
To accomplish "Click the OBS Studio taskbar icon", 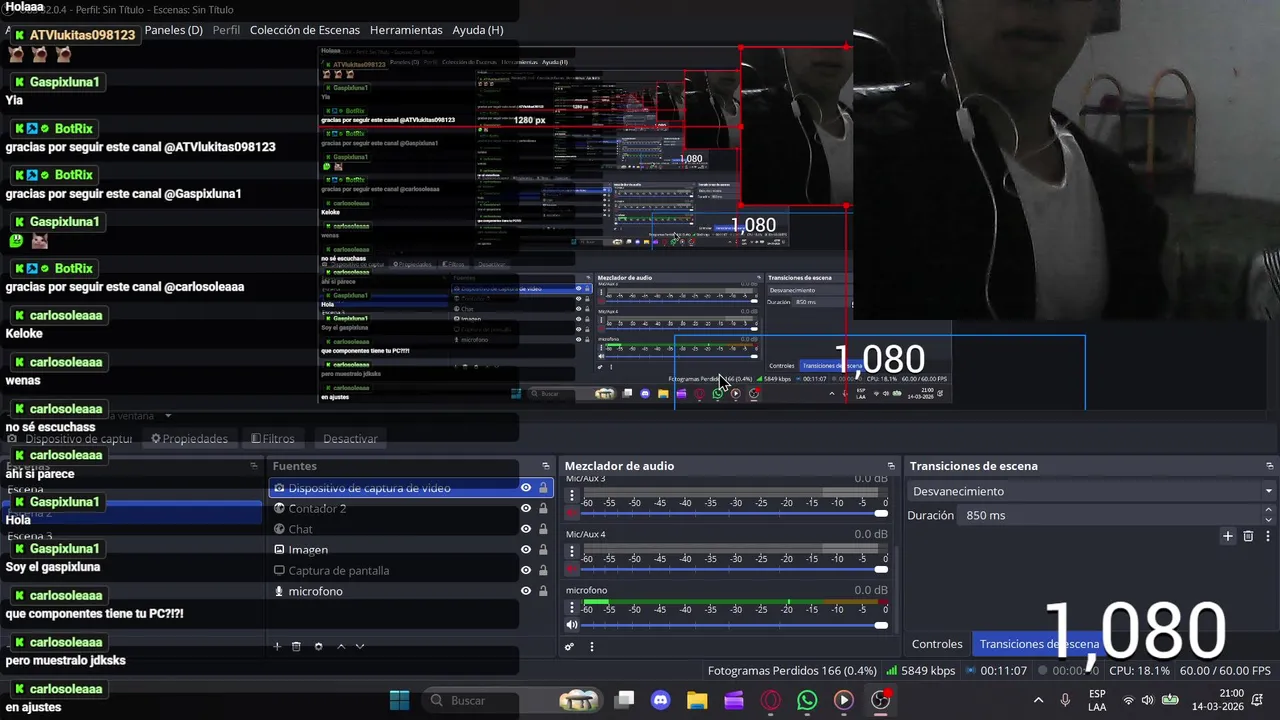I will pyautogui.click(x=880, y=700).
